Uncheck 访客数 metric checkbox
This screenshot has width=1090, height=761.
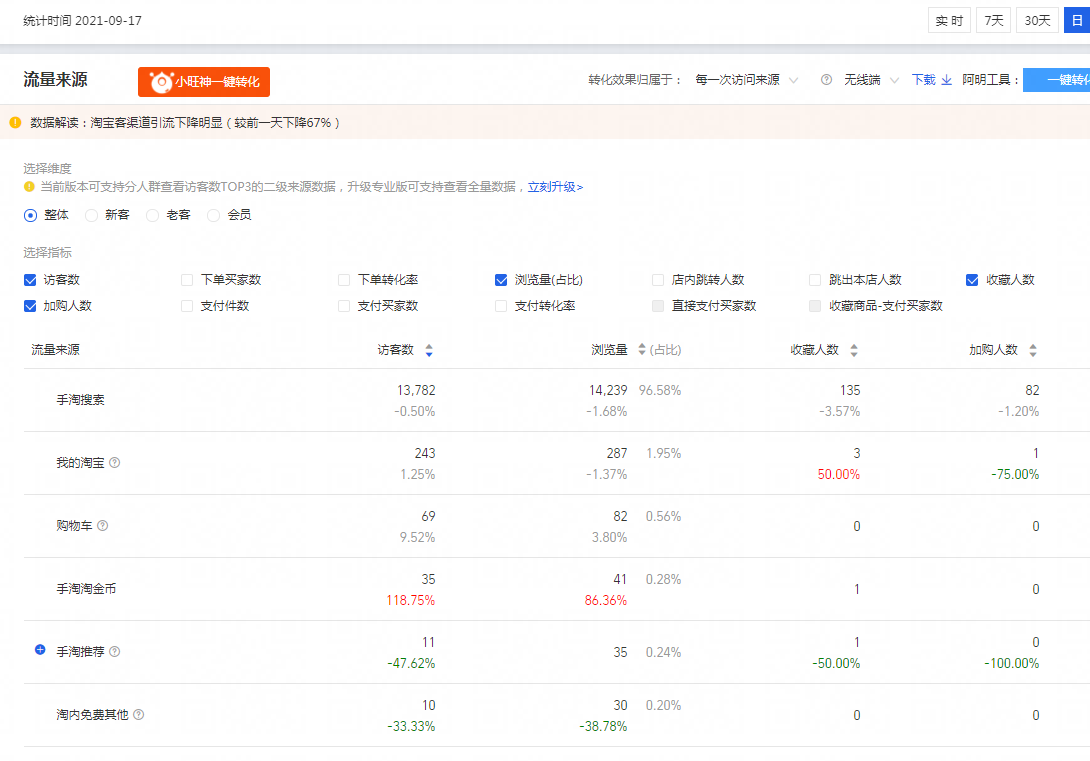[30, 280]
